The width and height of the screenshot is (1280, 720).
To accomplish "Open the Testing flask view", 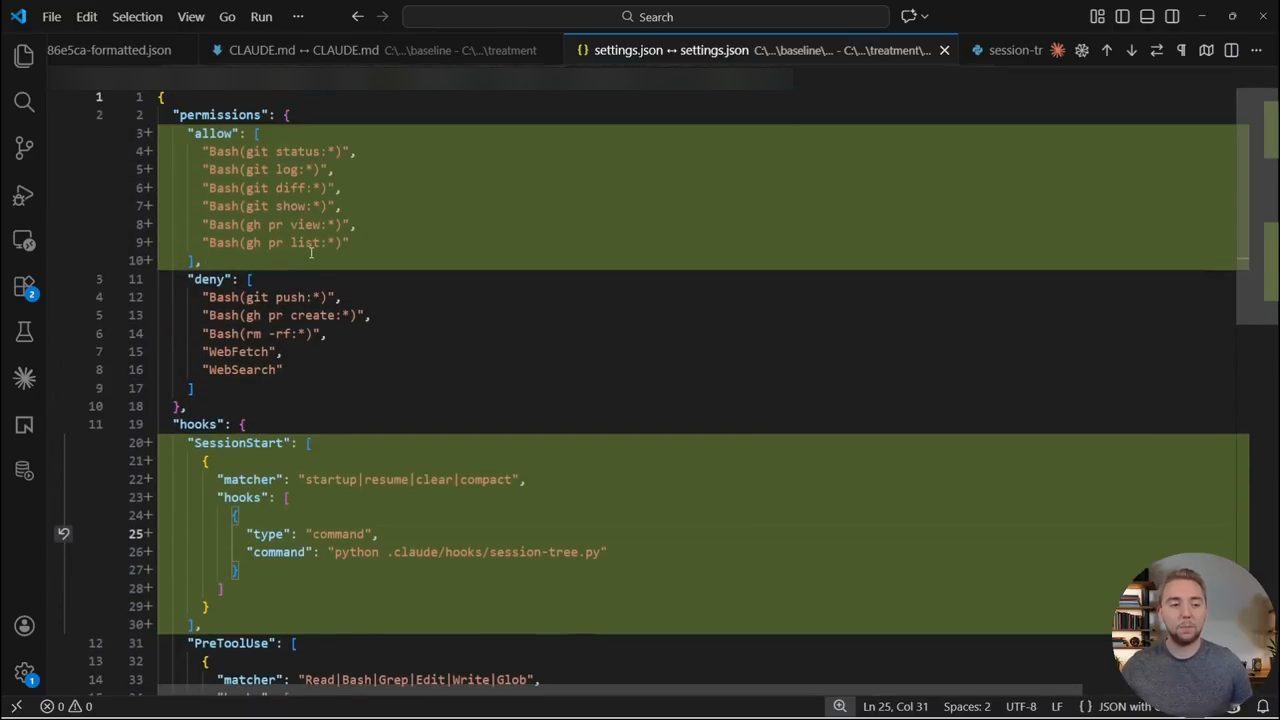I will coord(24,332).
